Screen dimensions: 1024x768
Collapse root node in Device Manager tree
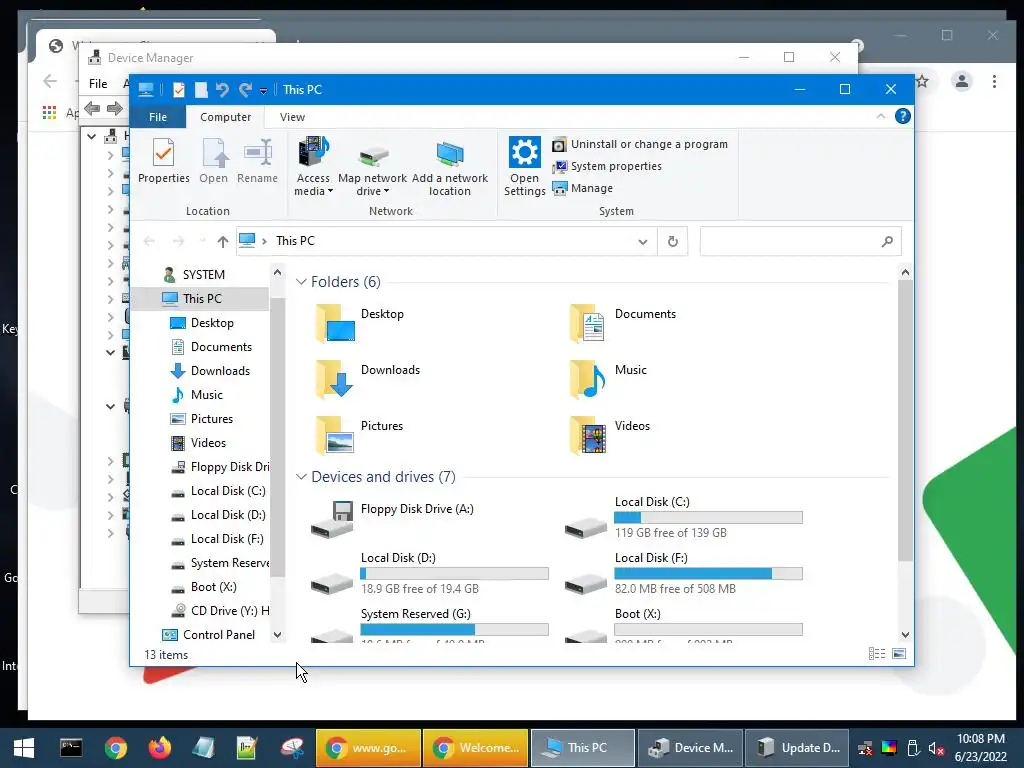[x=92, y=136]
